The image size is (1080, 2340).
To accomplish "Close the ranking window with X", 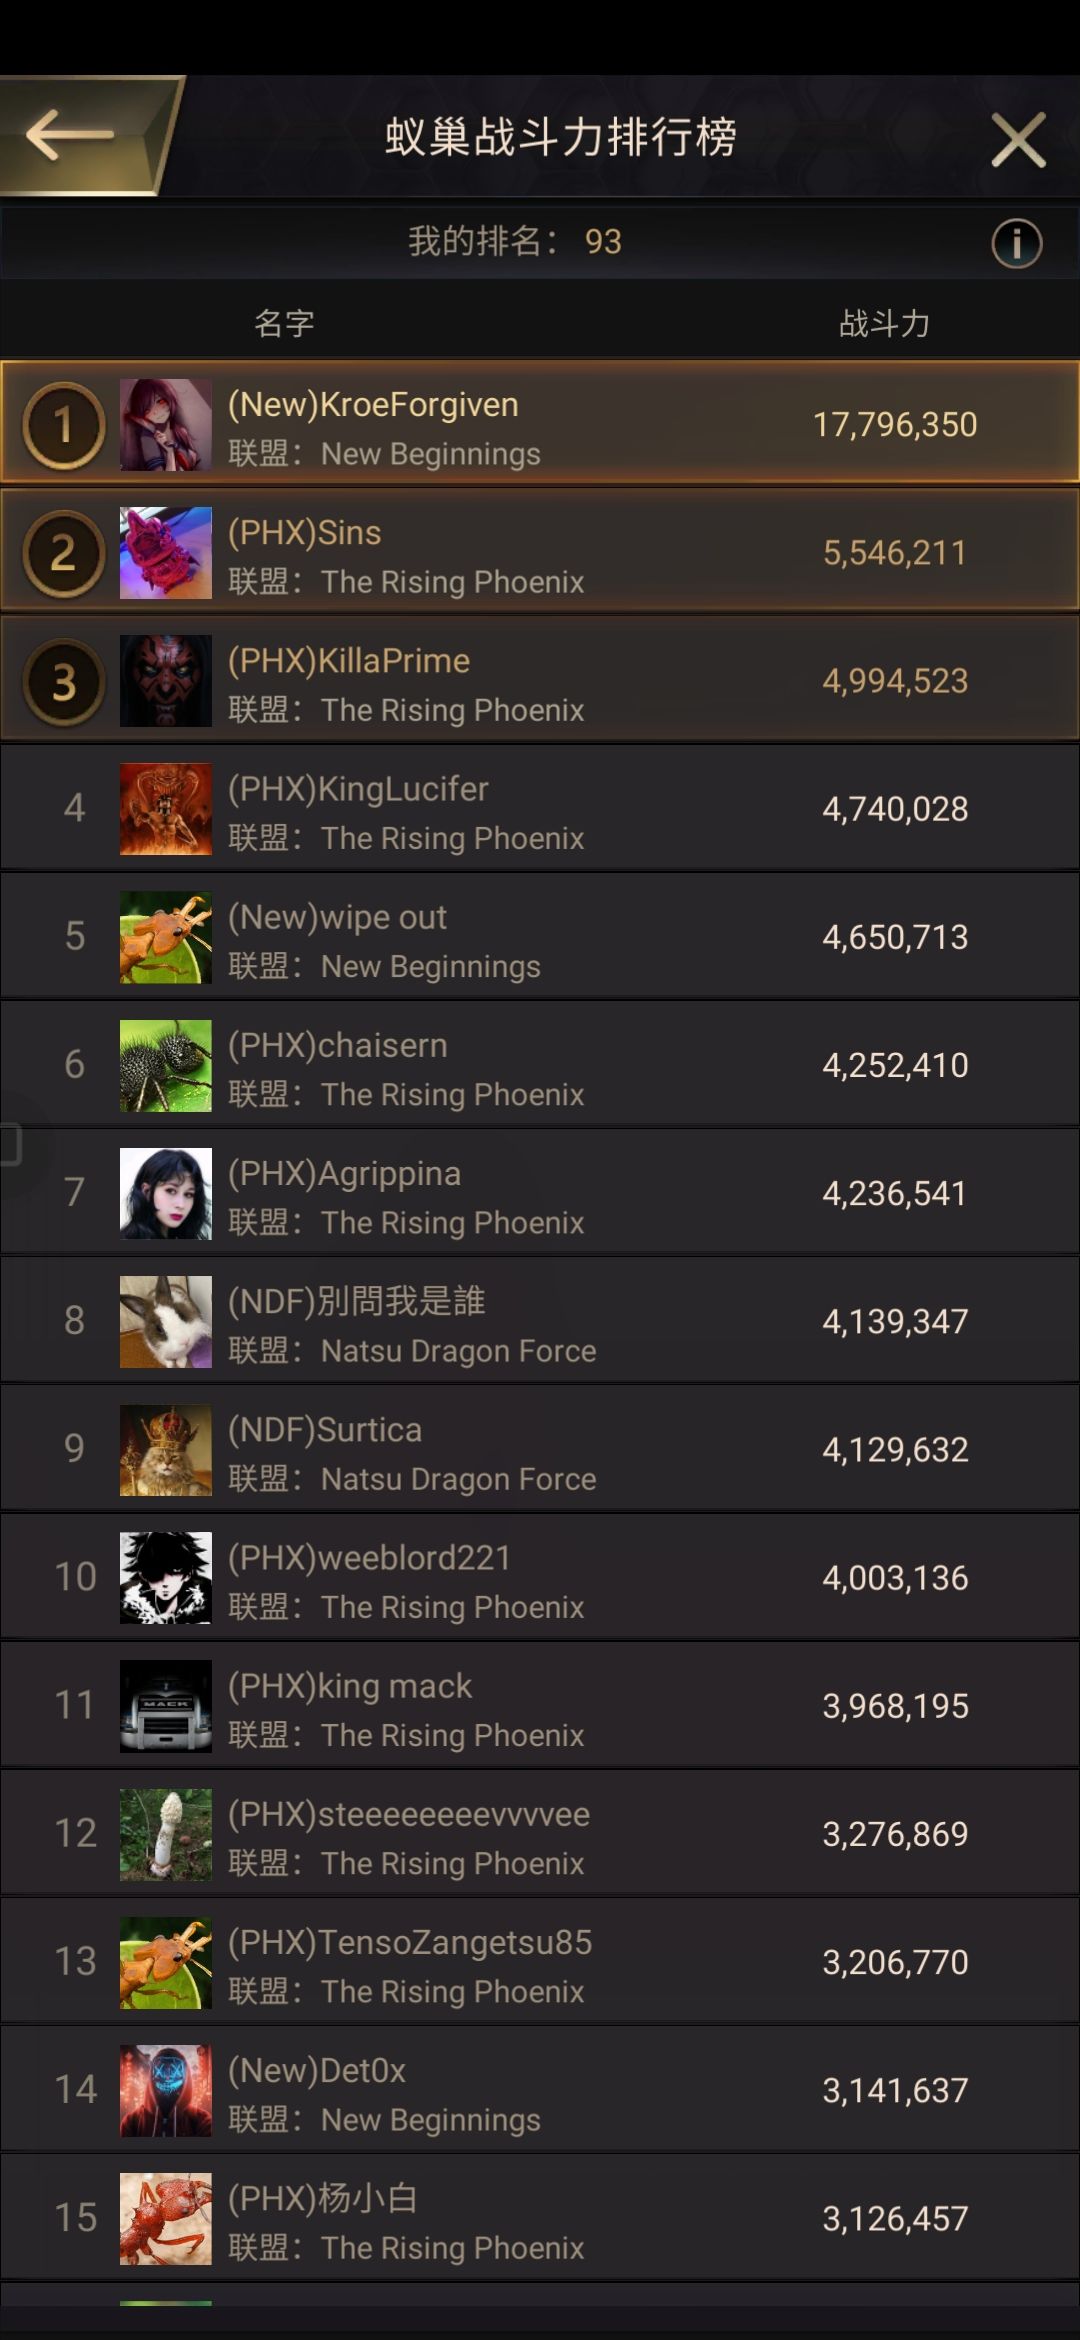I will 1018,139.
